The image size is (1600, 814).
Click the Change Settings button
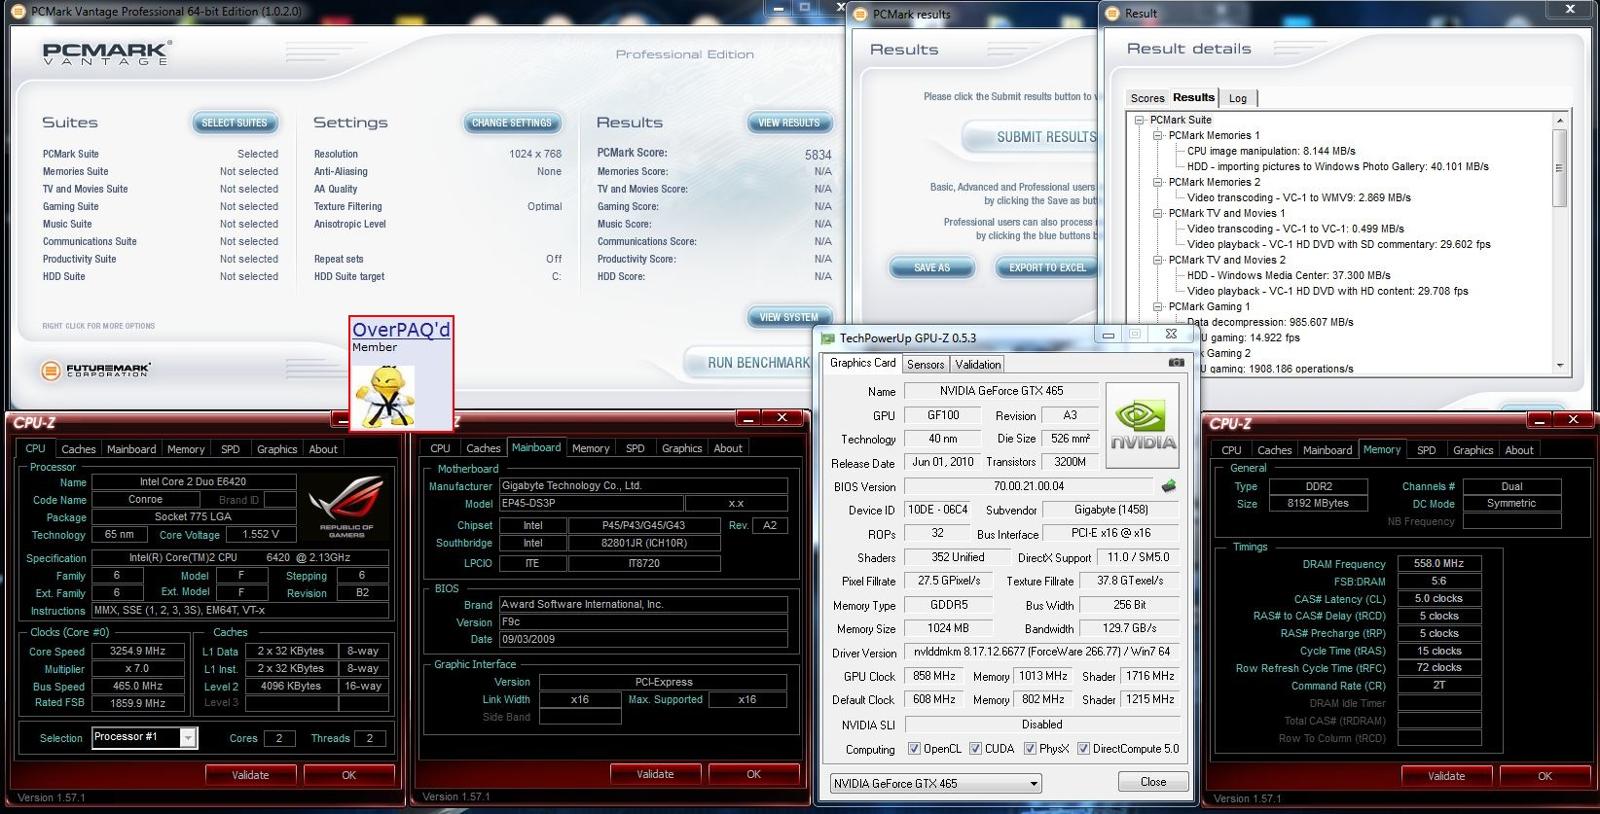pos(511,123)
